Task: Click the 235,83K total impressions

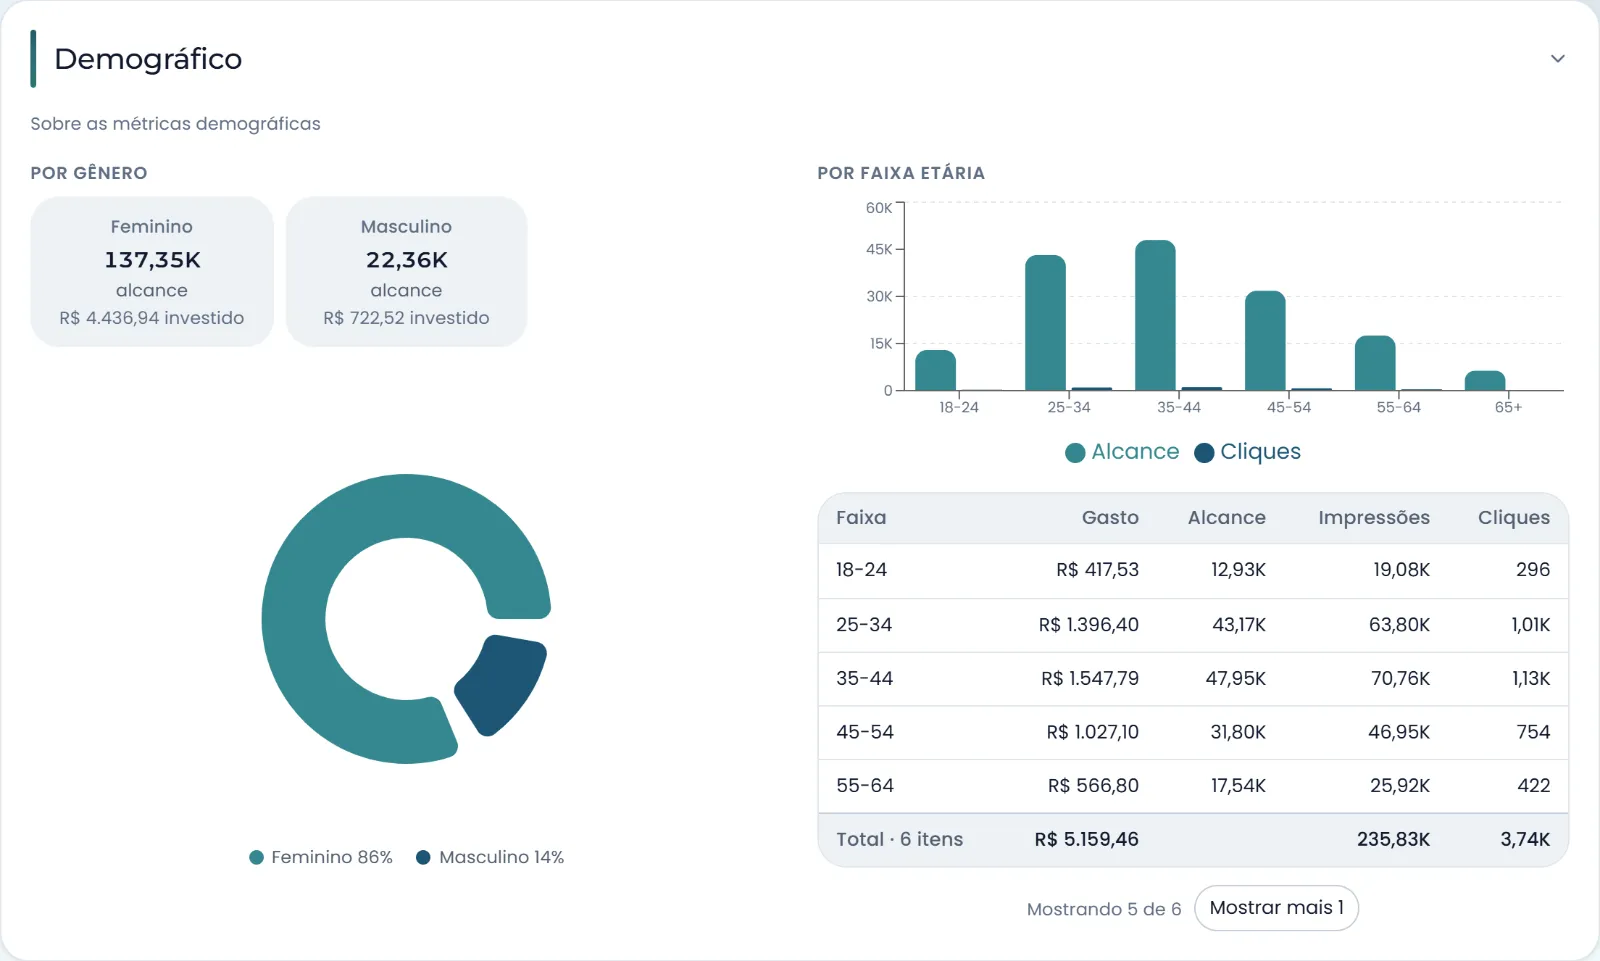Action: (1393, 840)
